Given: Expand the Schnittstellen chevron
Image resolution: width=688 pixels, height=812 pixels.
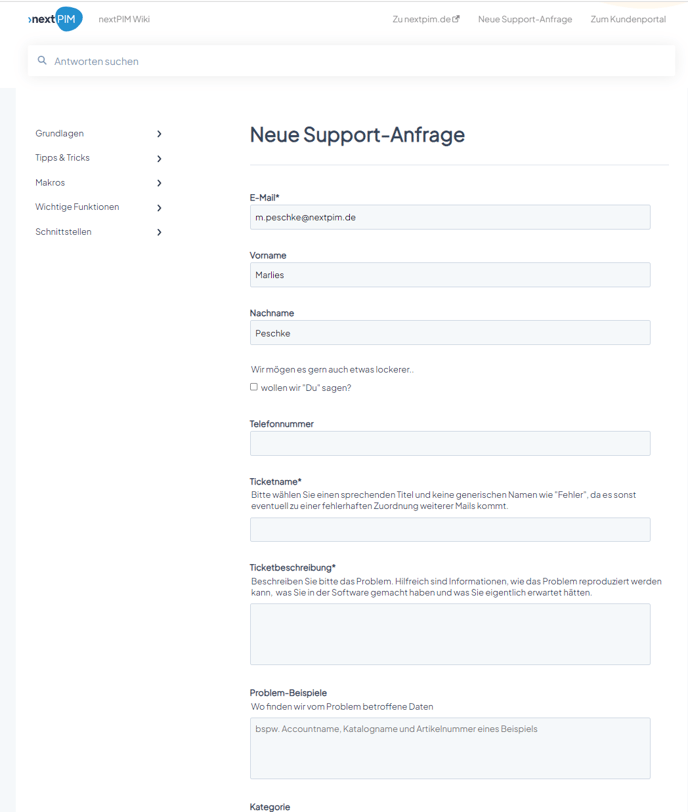Looking at the screenshot, I should (x=159, y=232).
